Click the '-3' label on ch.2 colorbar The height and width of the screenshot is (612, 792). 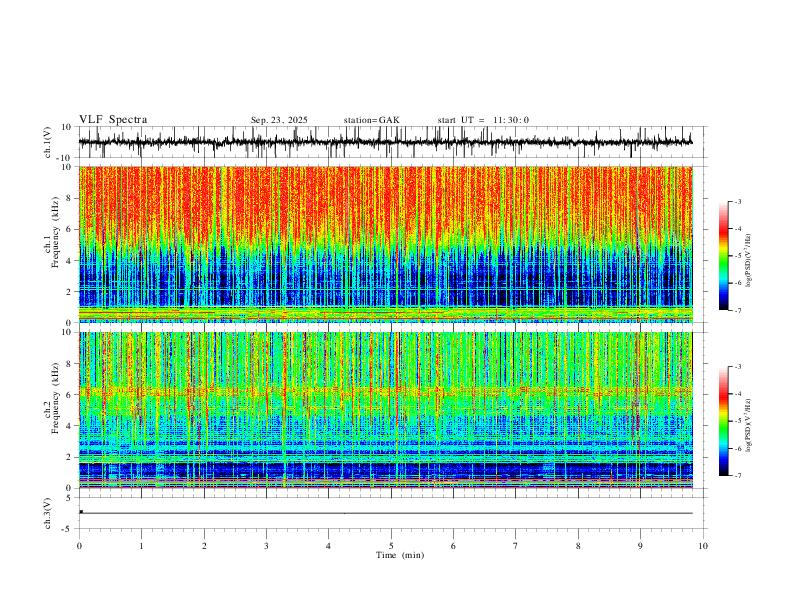pyautogui.click(x=738, y=367)
